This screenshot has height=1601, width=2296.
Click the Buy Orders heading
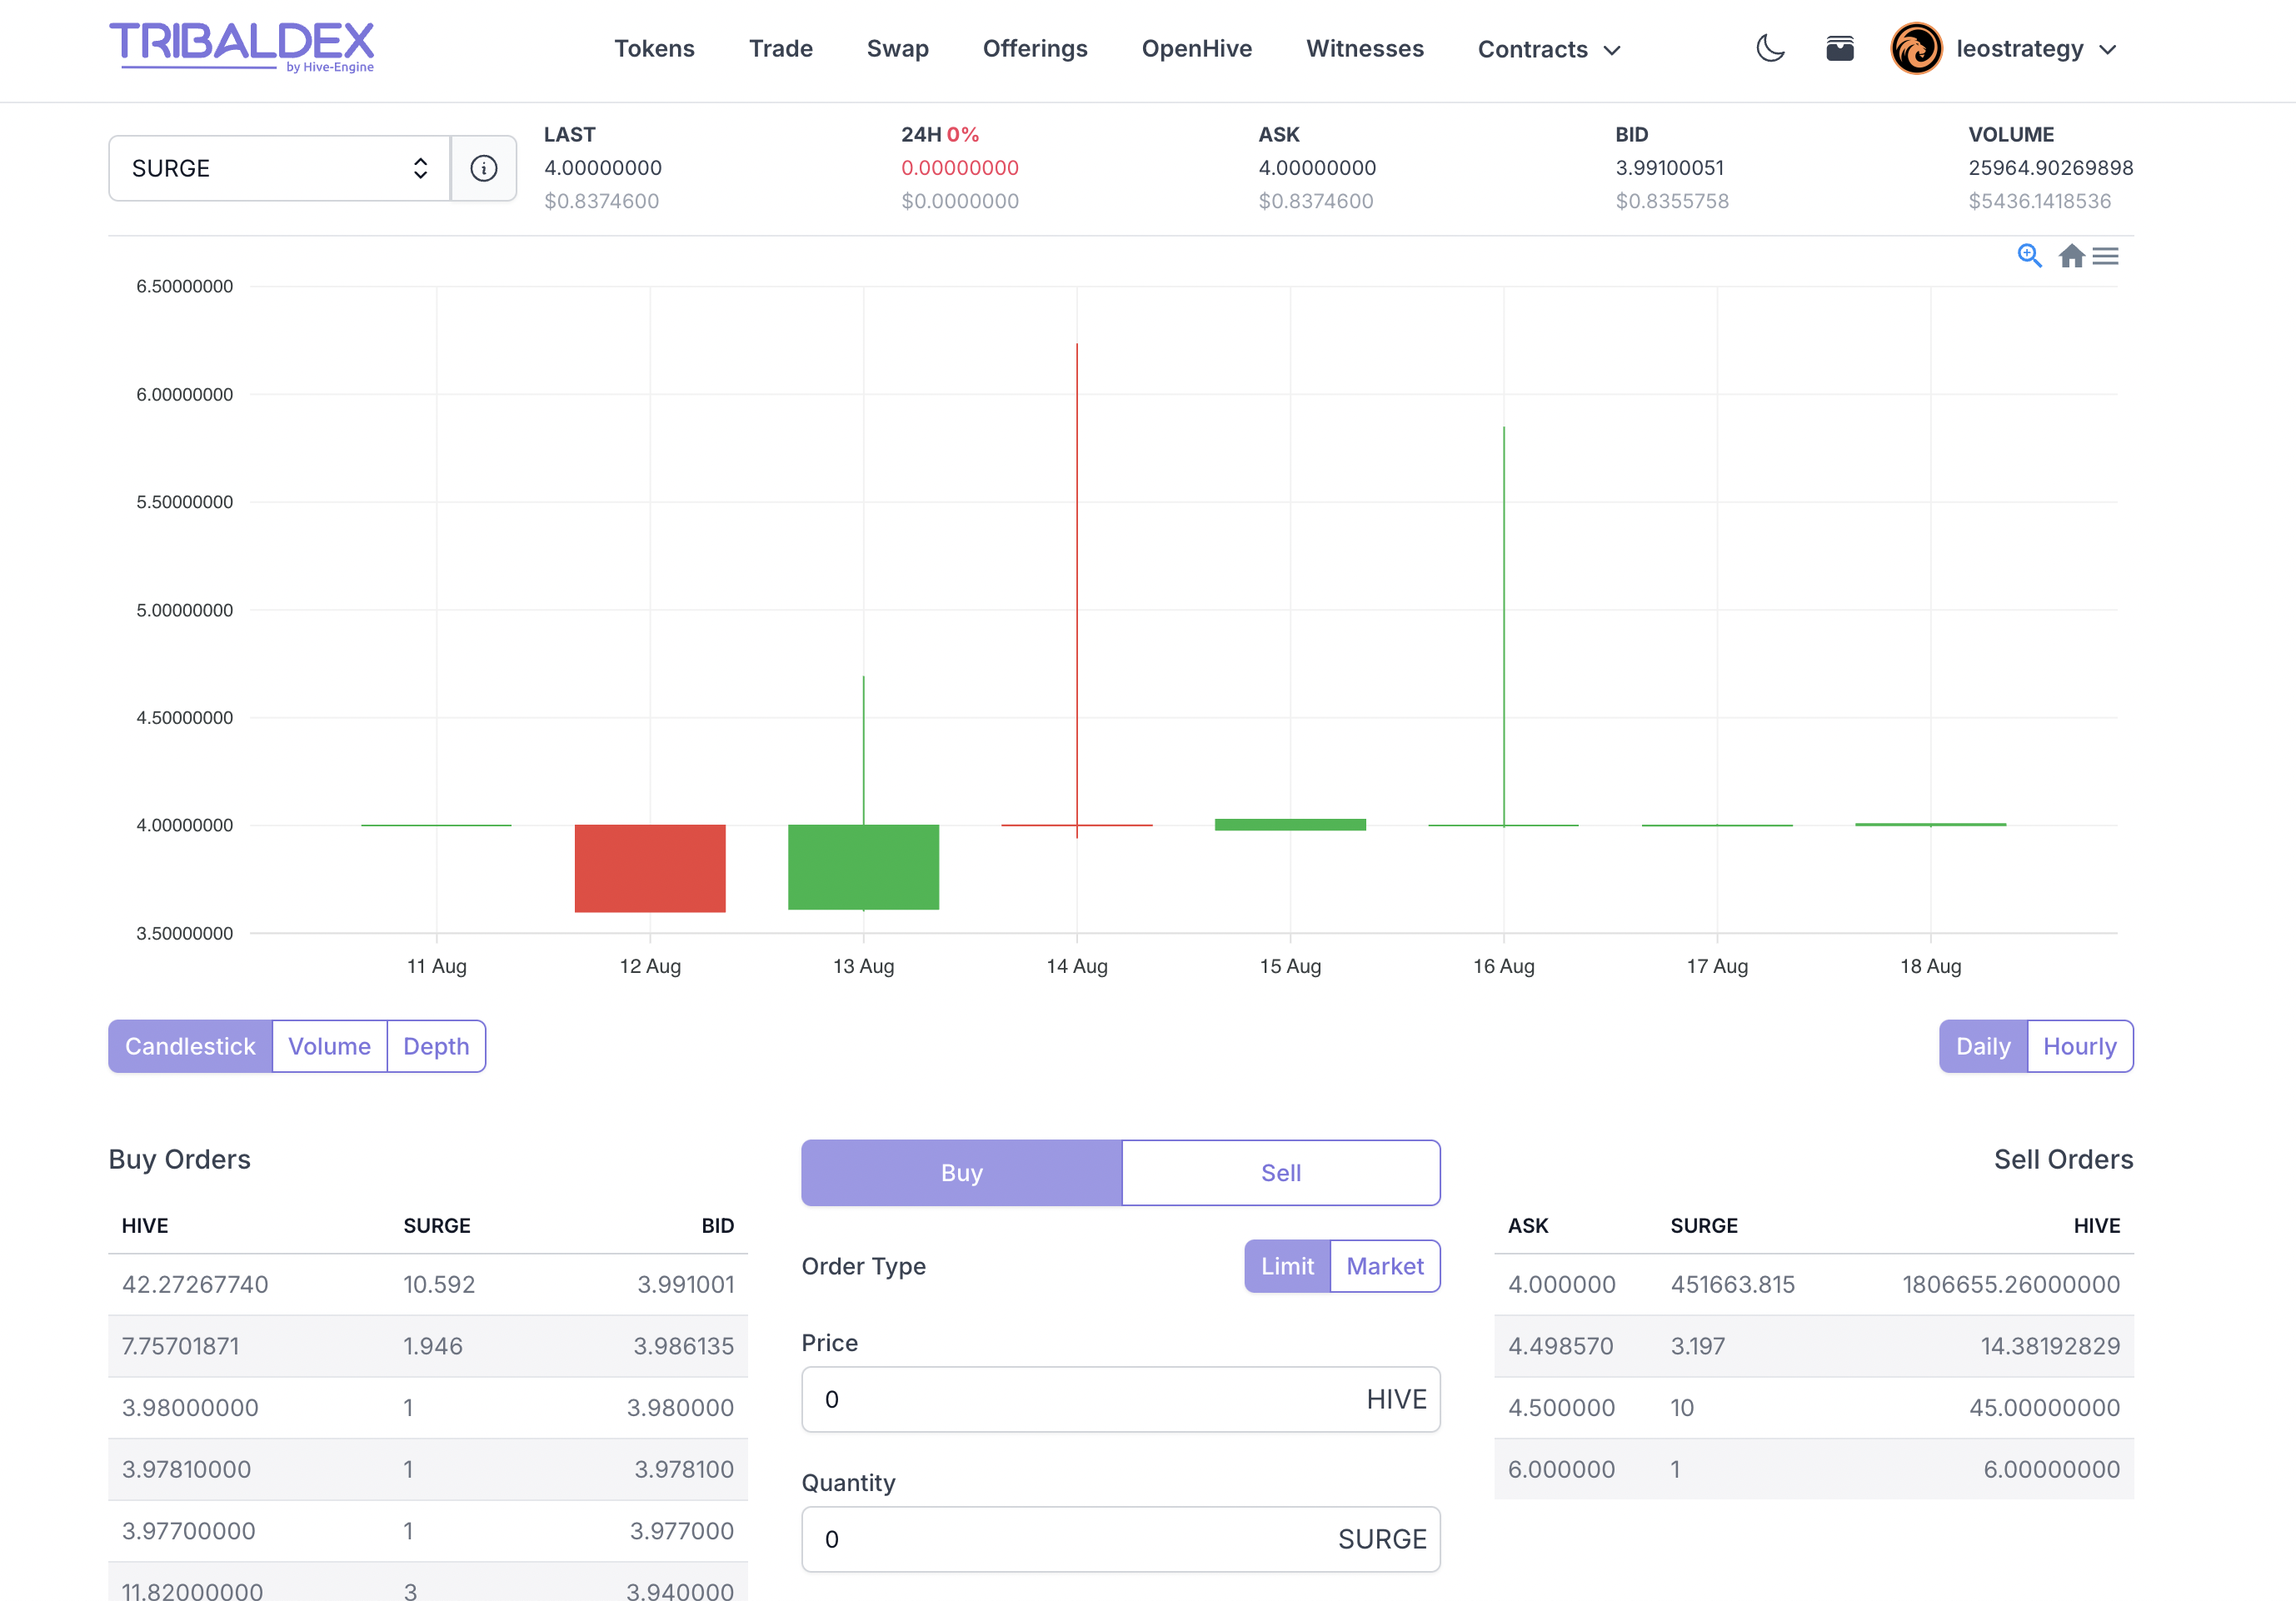[180, 1159]
